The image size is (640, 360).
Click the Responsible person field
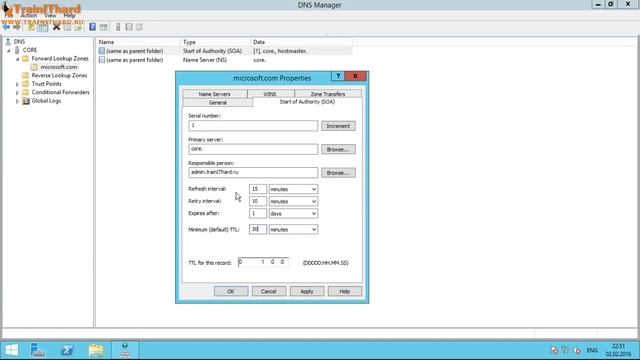click(253, 173)
